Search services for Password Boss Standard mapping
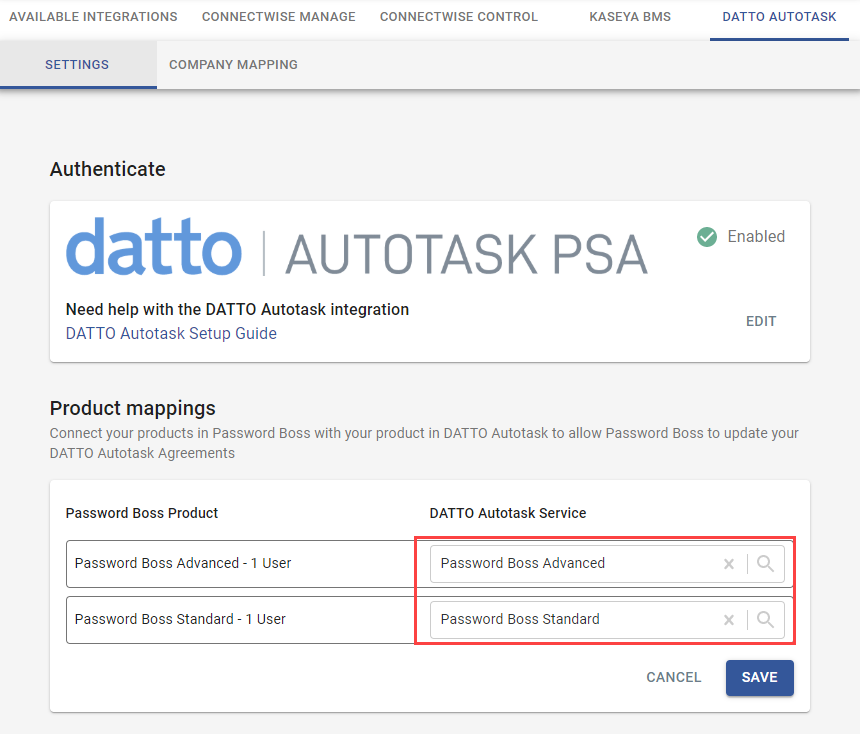 (x=765, y=619)
